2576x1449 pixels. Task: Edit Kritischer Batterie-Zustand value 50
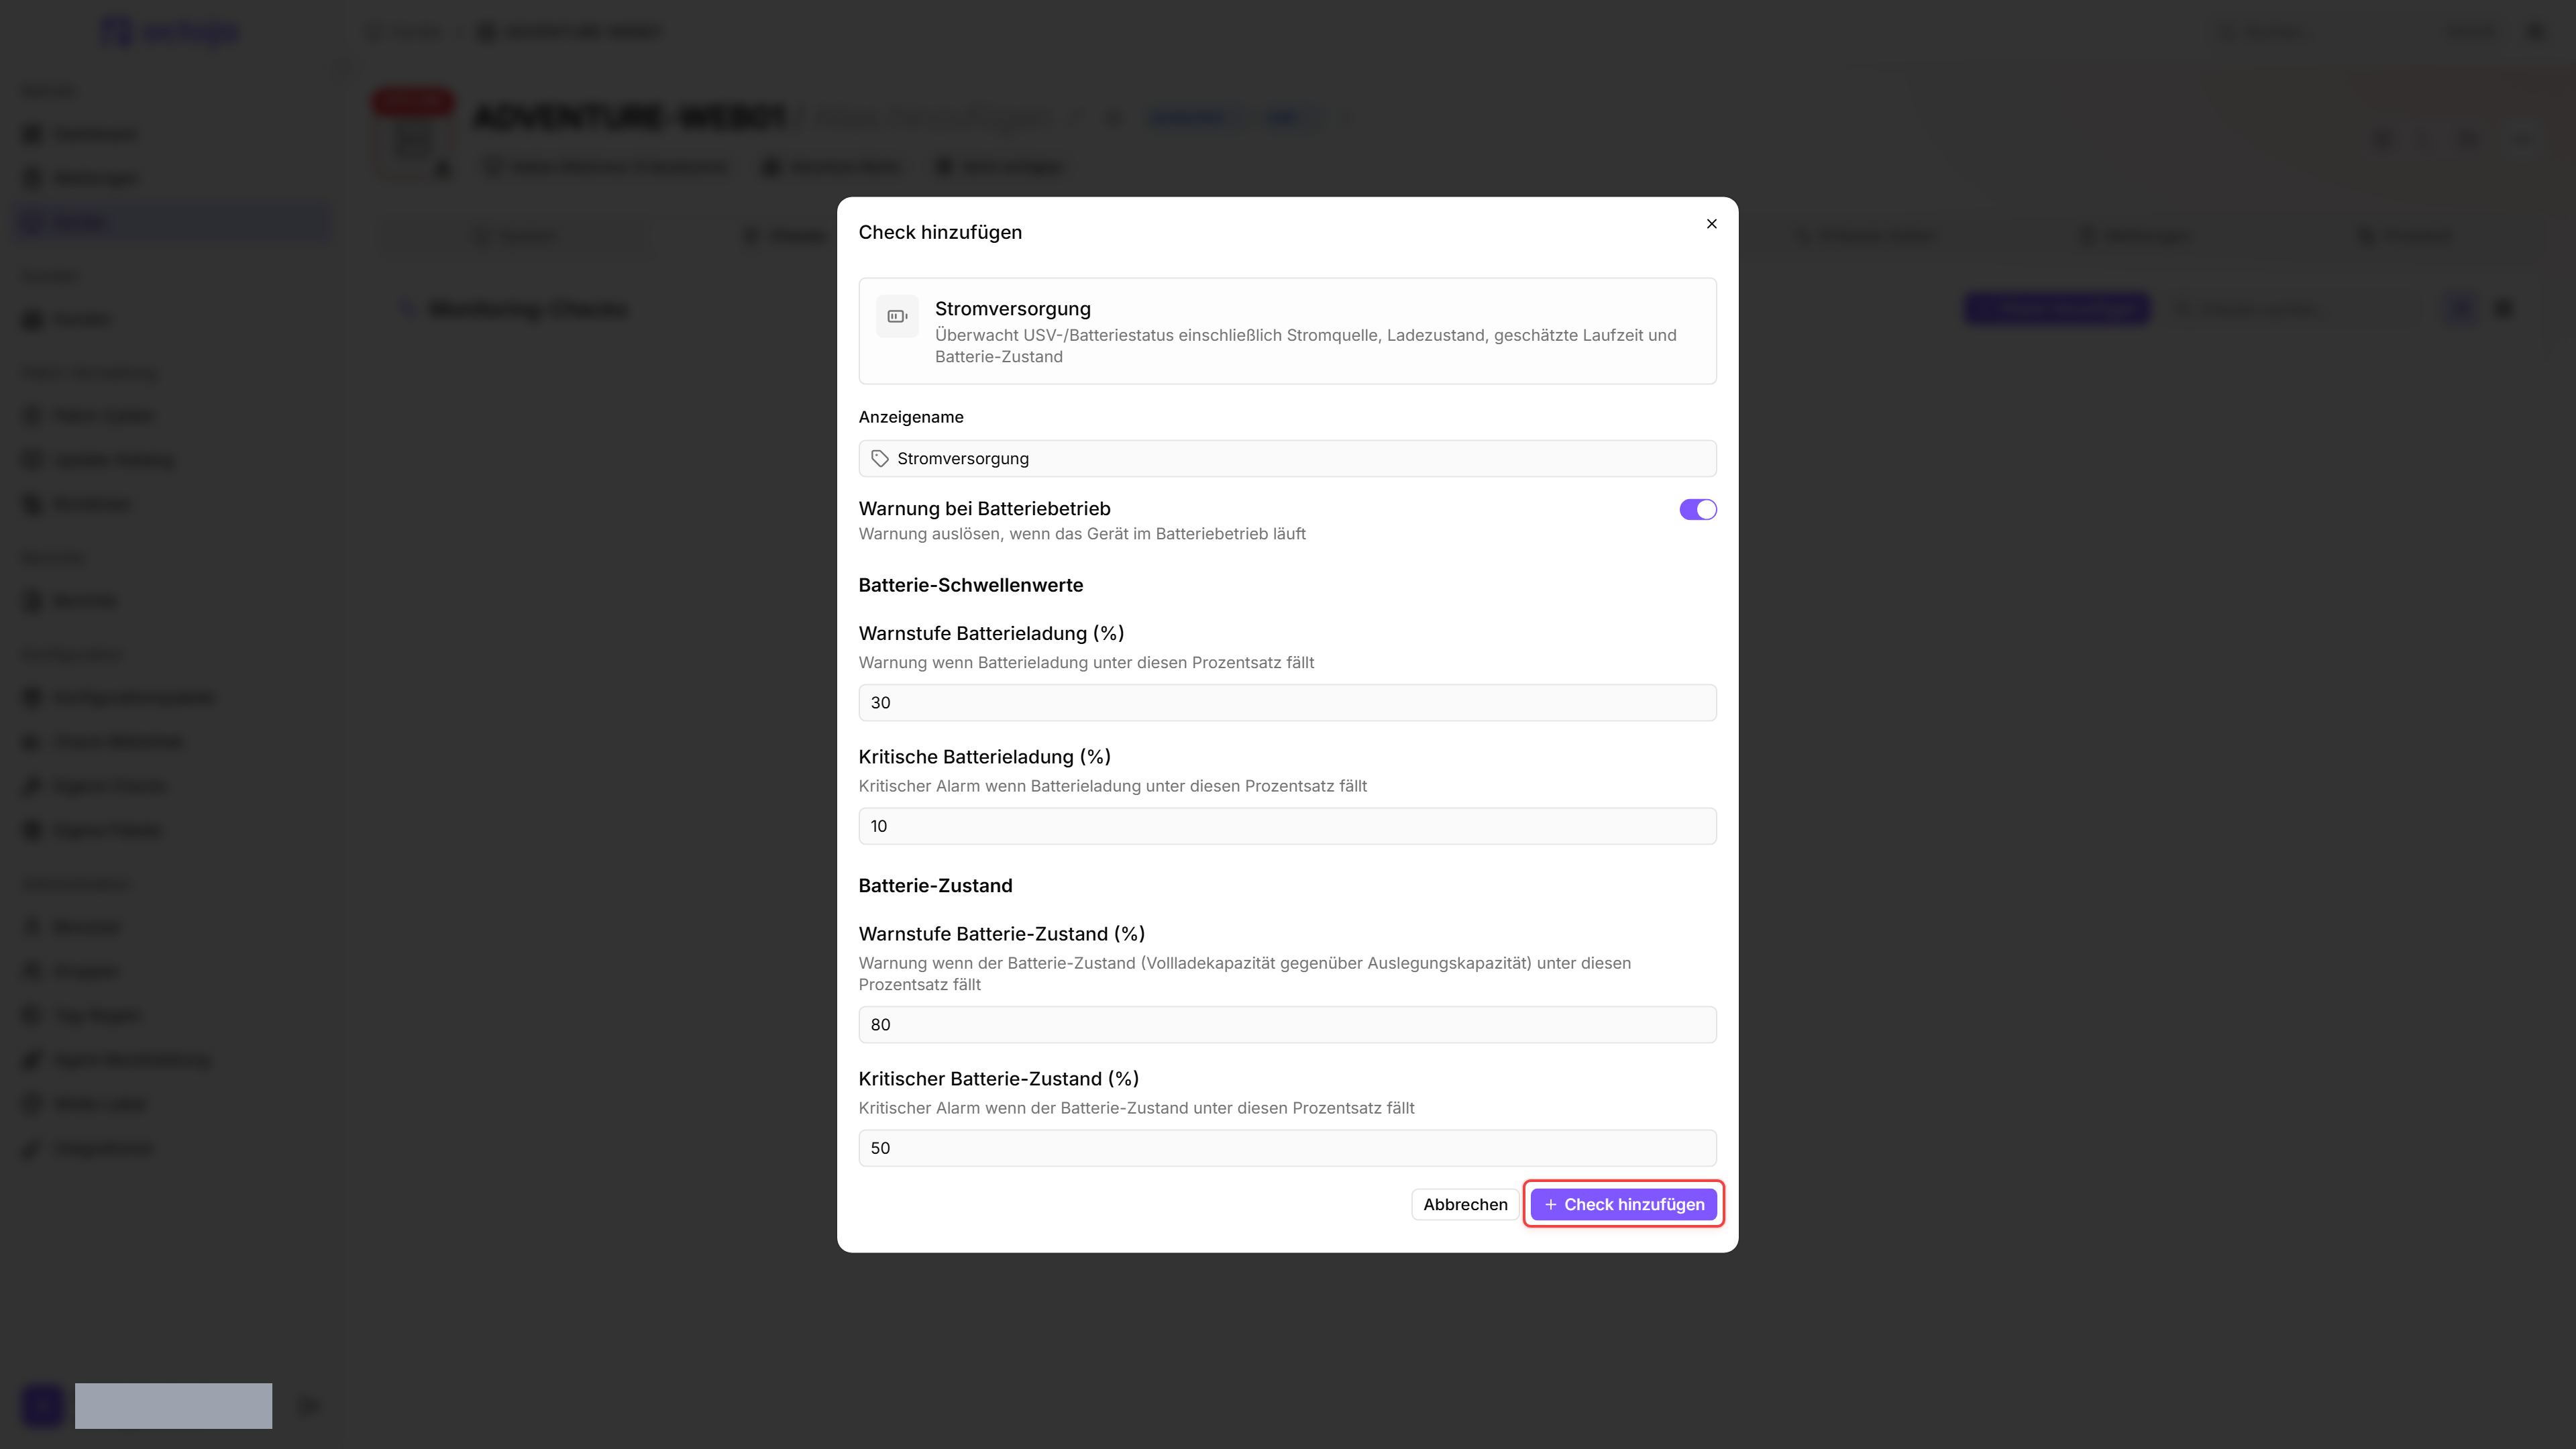pos(1287,1148)
